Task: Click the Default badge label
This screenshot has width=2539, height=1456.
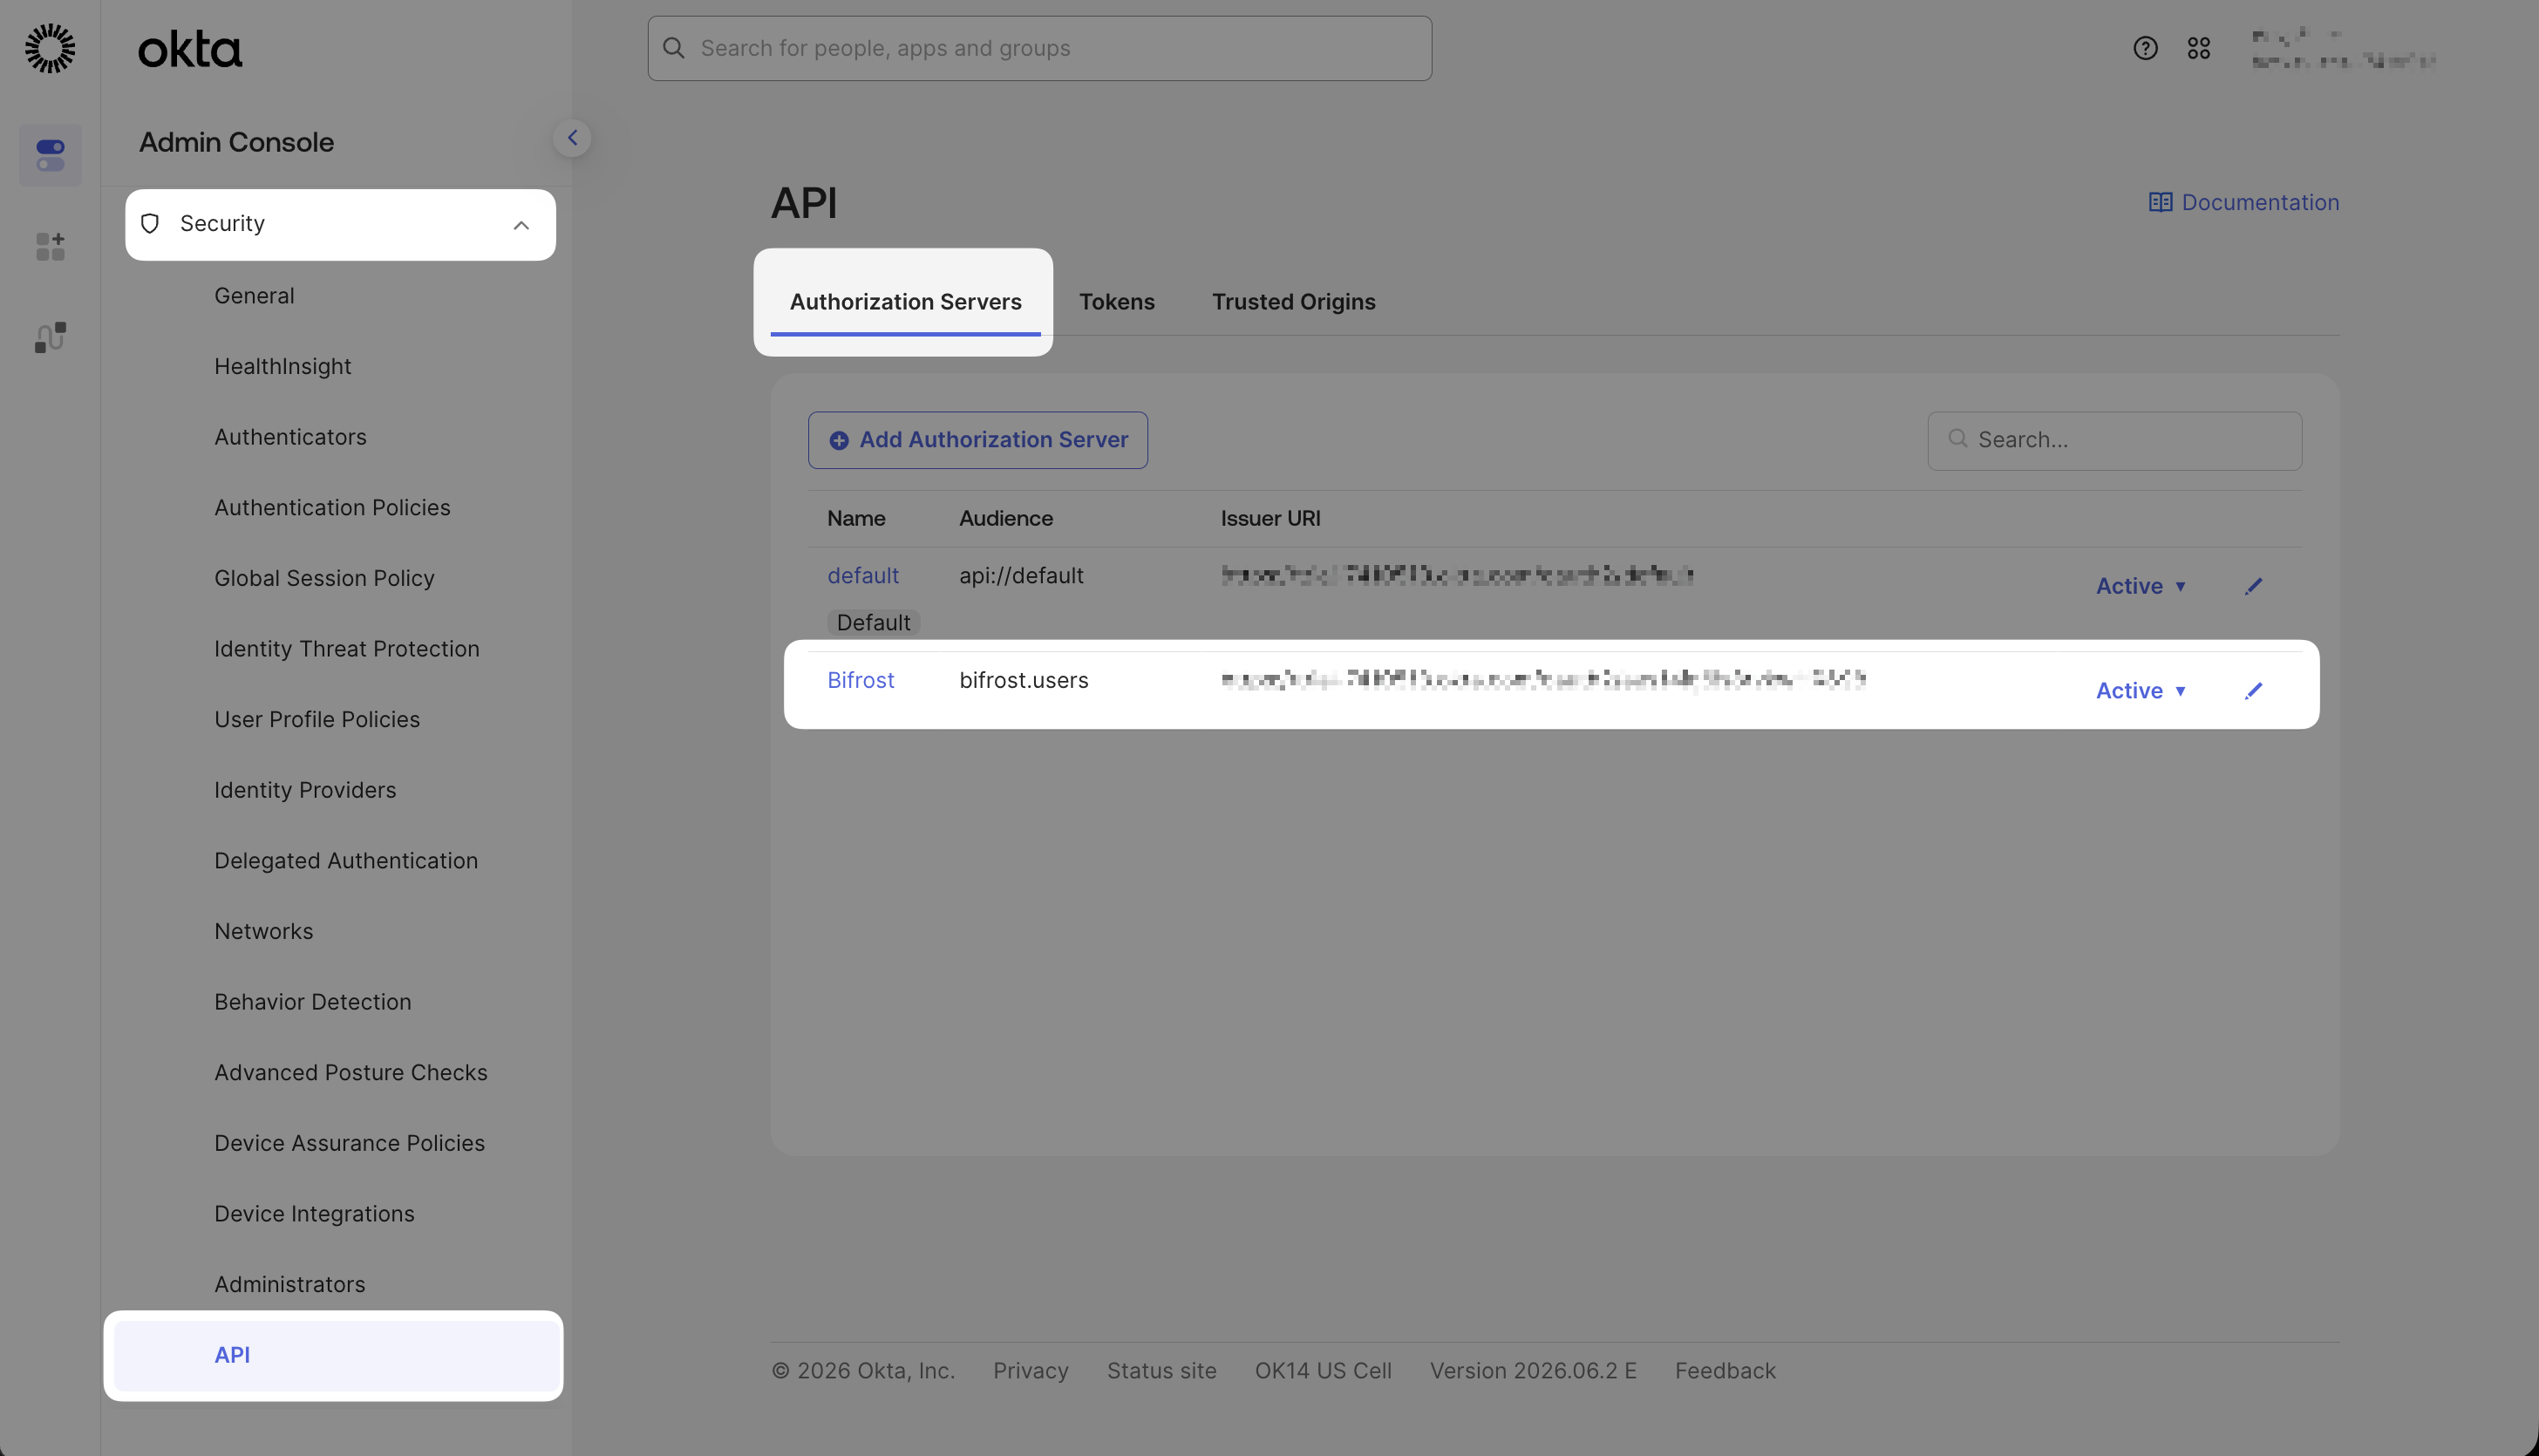Action: [873, 623]
